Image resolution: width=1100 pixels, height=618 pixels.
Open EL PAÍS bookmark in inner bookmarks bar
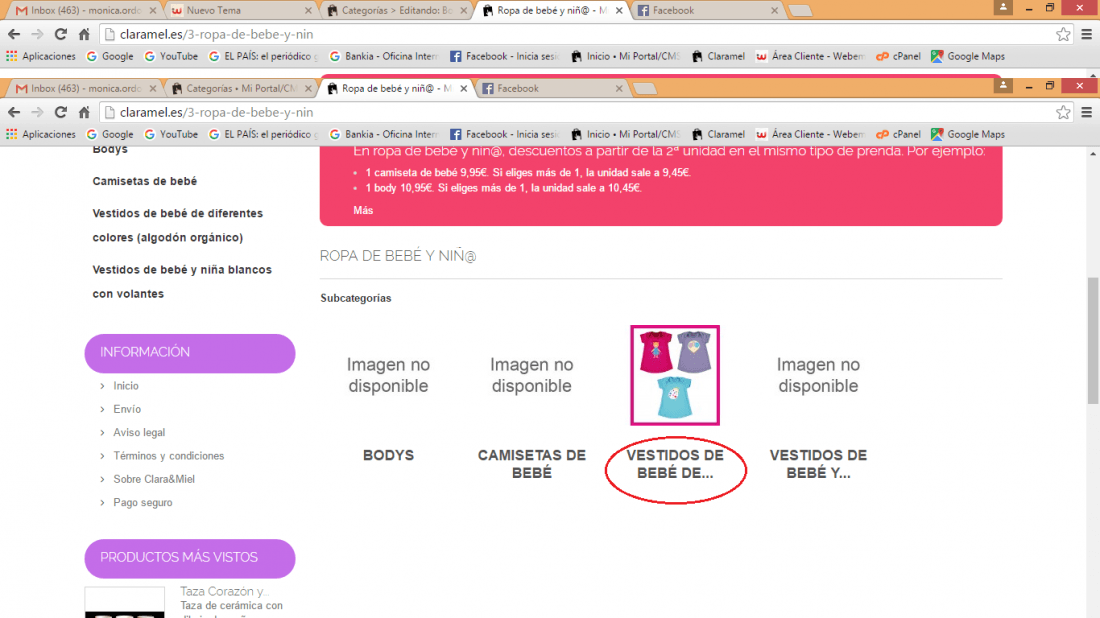coord(263,134)
